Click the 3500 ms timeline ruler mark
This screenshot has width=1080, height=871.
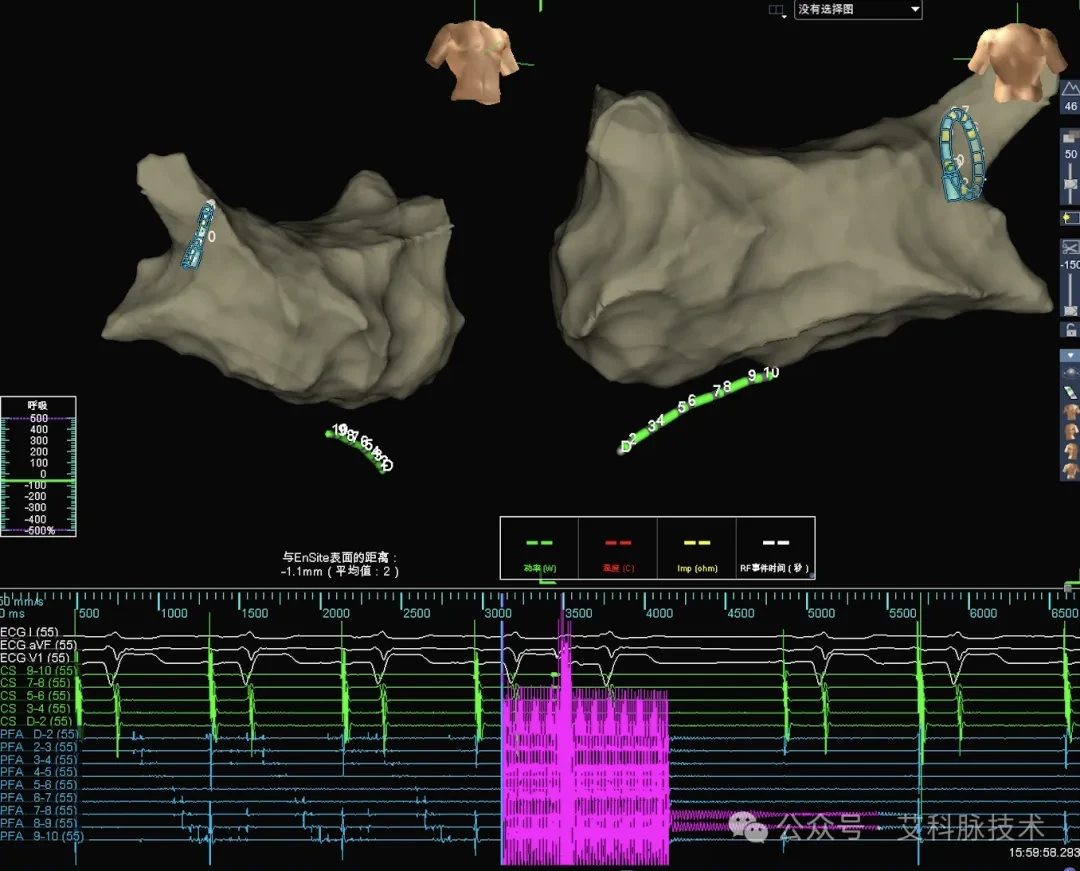point(577,613)
